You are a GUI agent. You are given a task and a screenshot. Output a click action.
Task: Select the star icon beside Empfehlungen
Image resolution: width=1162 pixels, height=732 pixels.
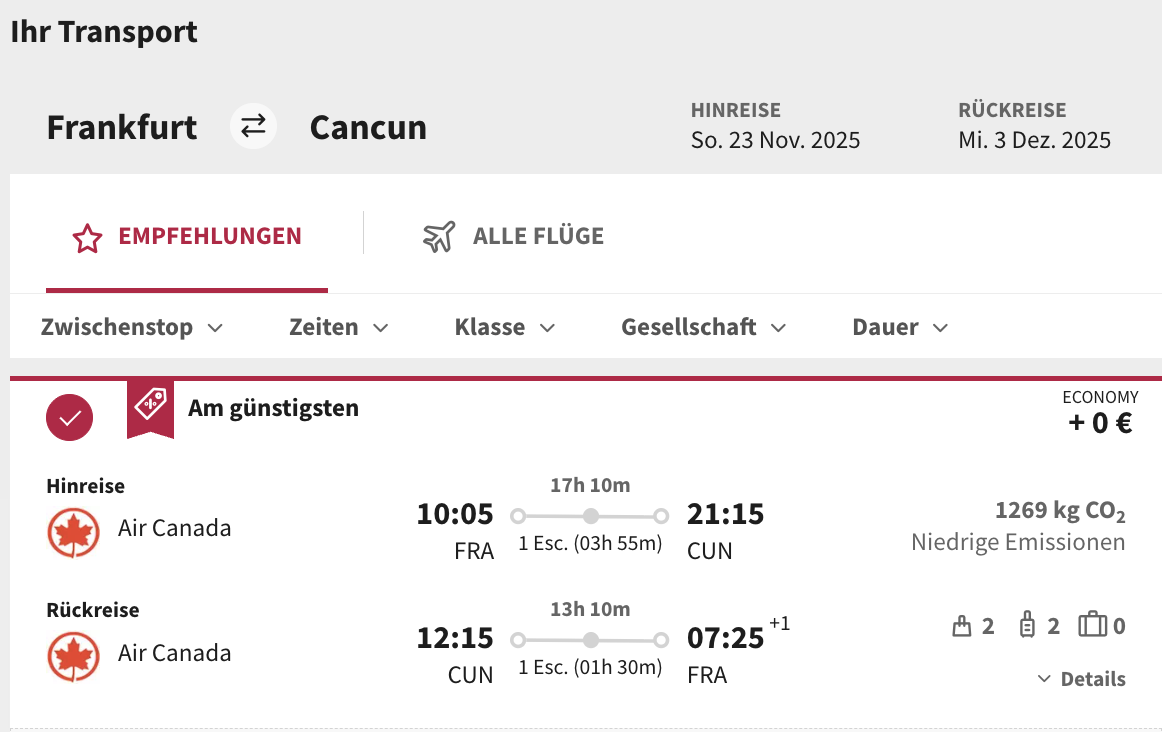(87, 235)
